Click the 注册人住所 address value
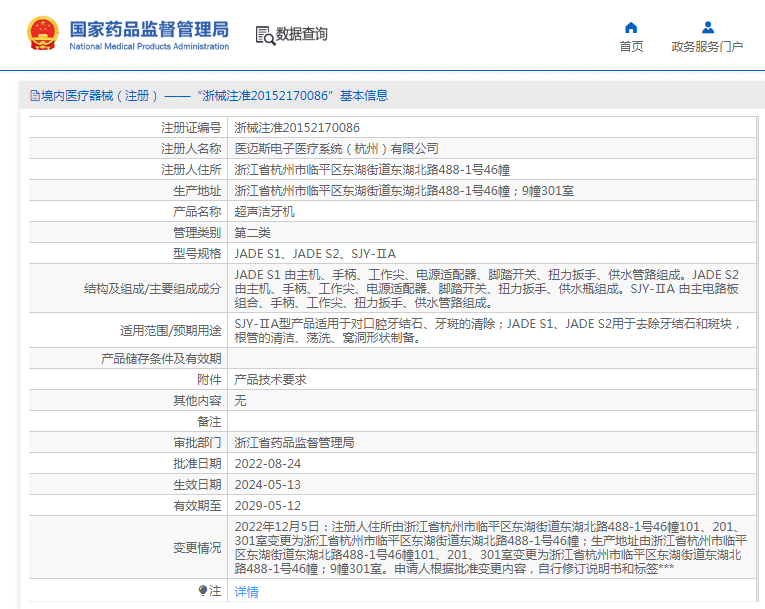 point(372,170)
